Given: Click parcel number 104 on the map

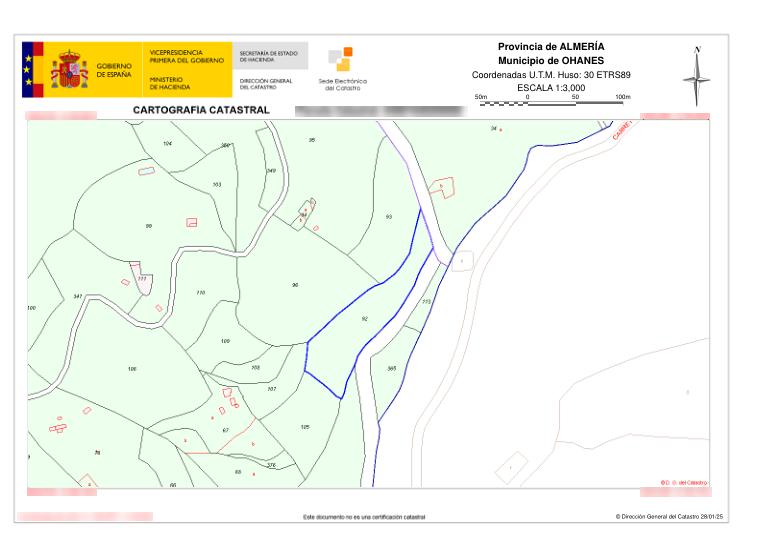Looking at the screenshot, I should tap(168, 143).
